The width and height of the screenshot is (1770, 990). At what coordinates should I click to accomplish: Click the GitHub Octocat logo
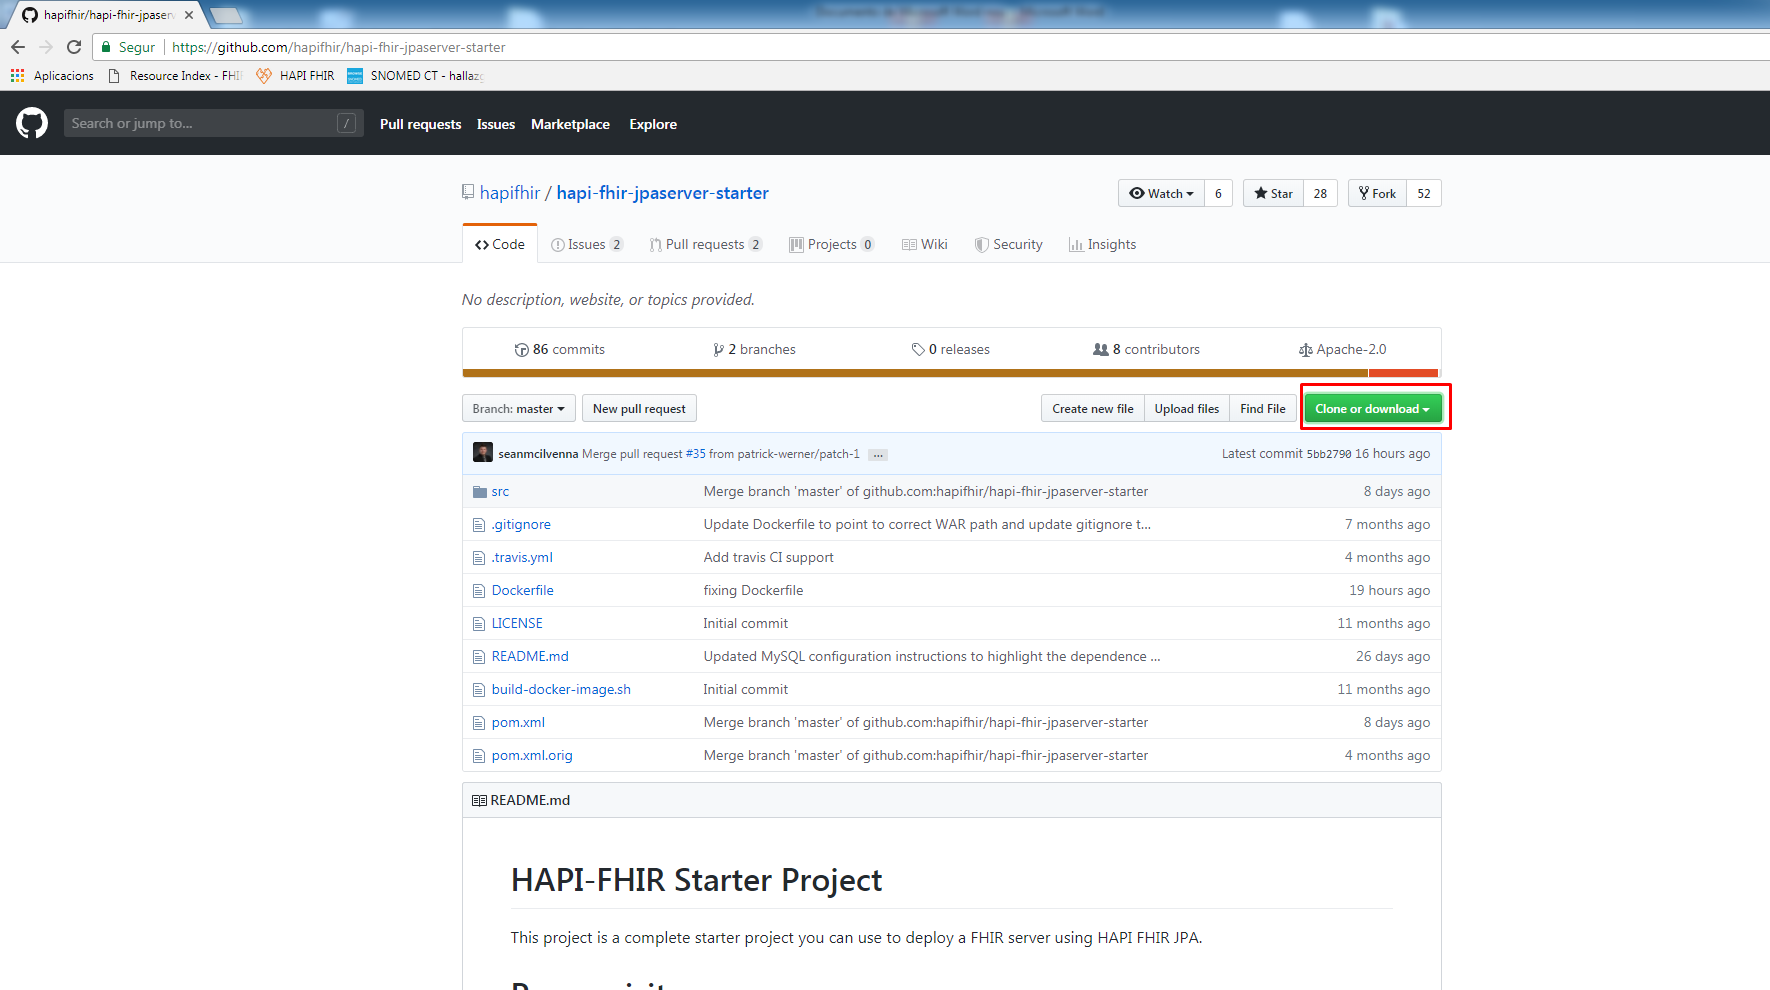pos(32,123)
